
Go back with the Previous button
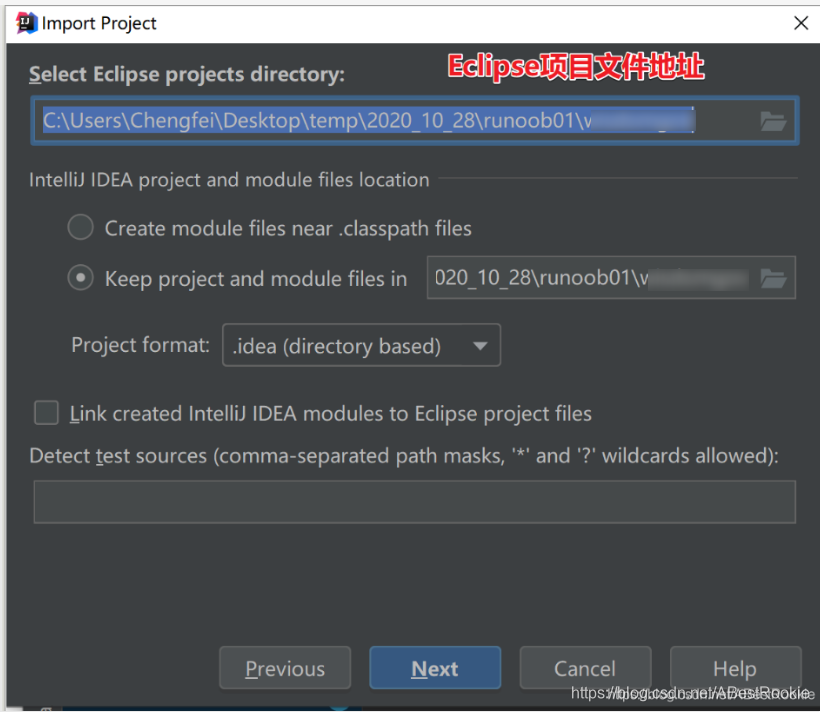pyautogui.click(x=285, y=668)
